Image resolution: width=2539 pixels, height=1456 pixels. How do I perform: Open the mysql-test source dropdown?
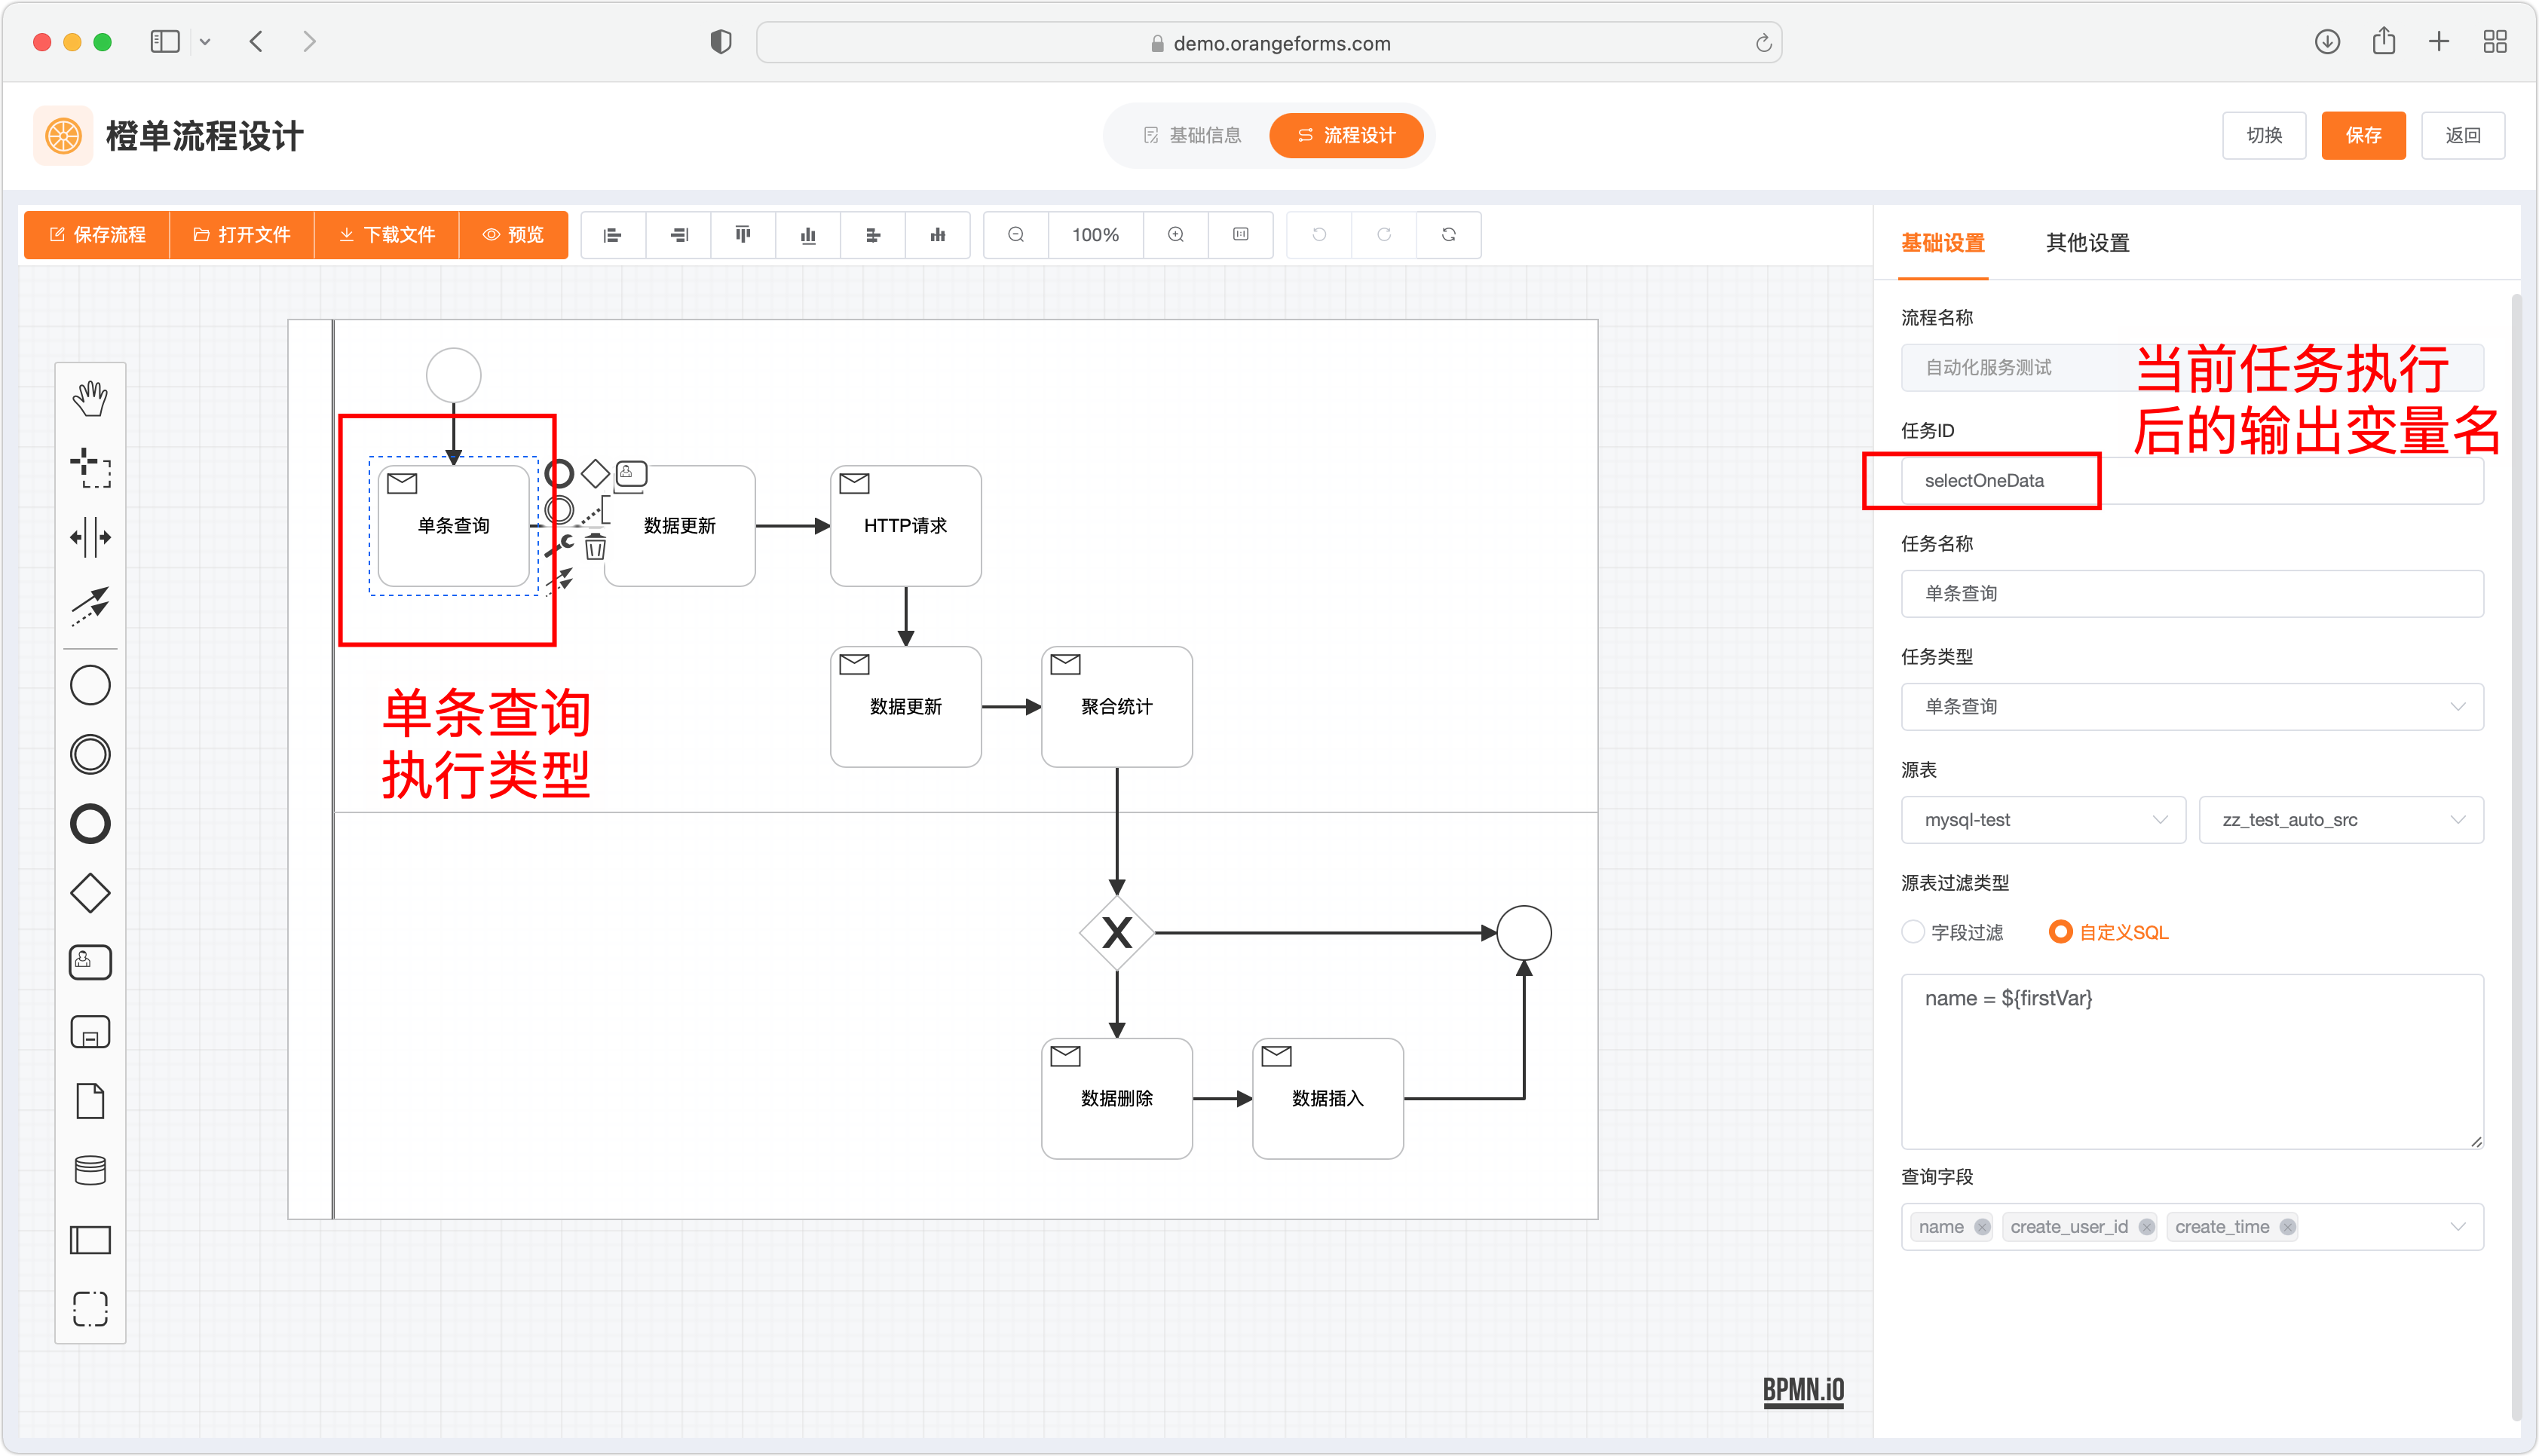(x=2043, y=819)
